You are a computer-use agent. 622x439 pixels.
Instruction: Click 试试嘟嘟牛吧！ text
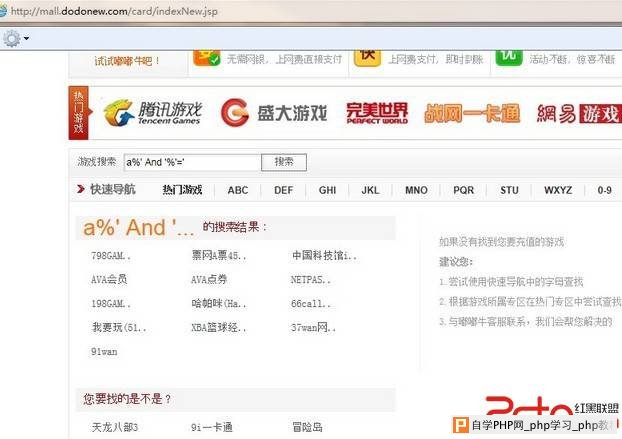coord(127,61)
